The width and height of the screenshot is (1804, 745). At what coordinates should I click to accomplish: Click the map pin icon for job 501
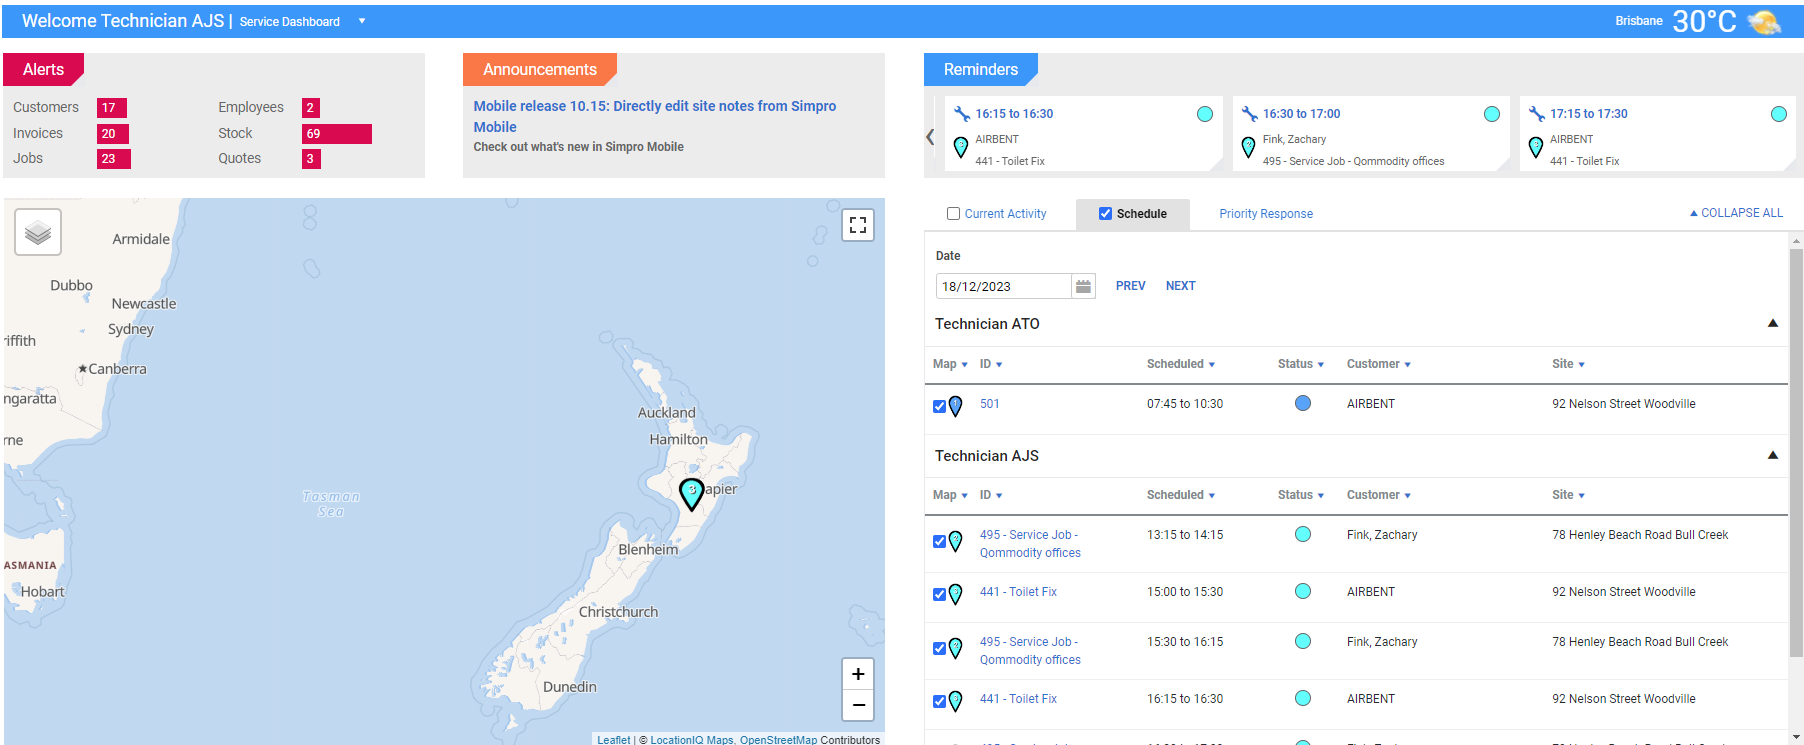pos(955,406)
